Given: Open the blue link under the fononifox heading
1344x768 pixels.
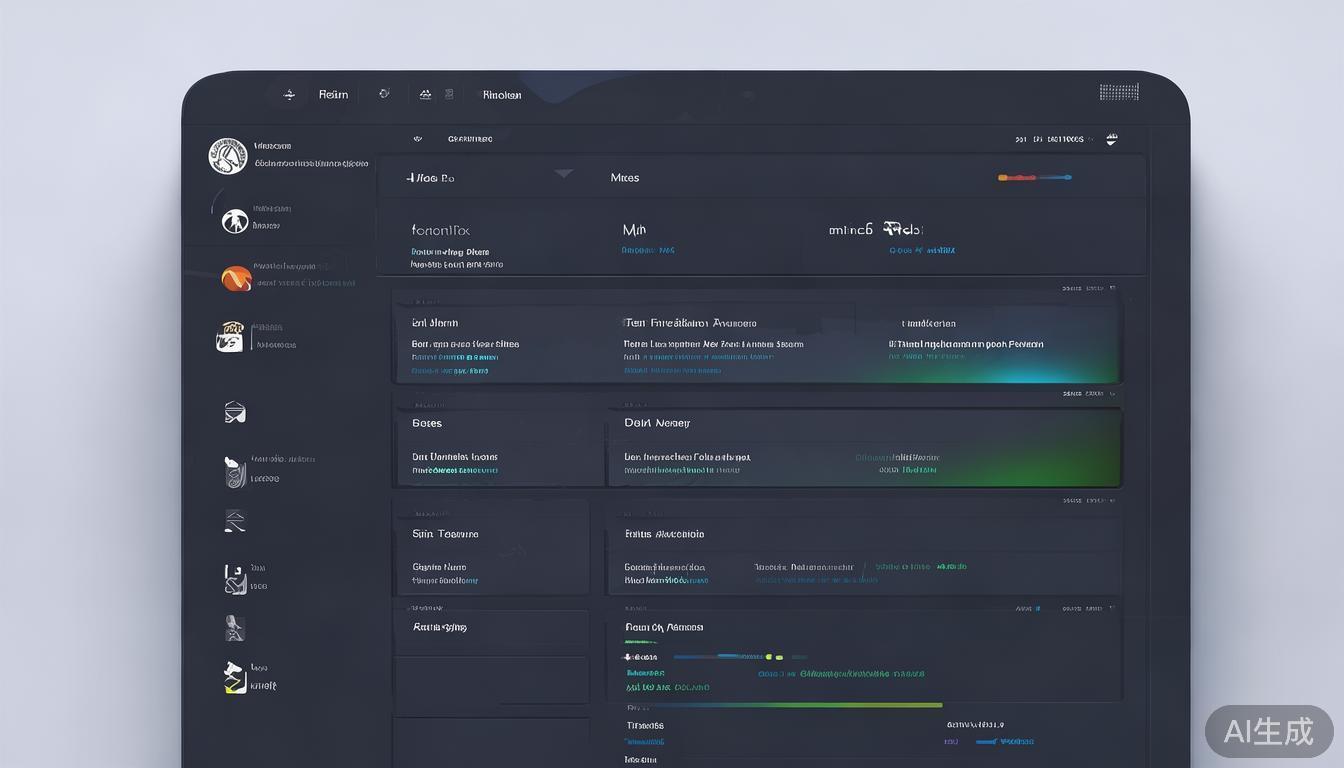Looking at the screenshot, I should (x=450, y=252).
